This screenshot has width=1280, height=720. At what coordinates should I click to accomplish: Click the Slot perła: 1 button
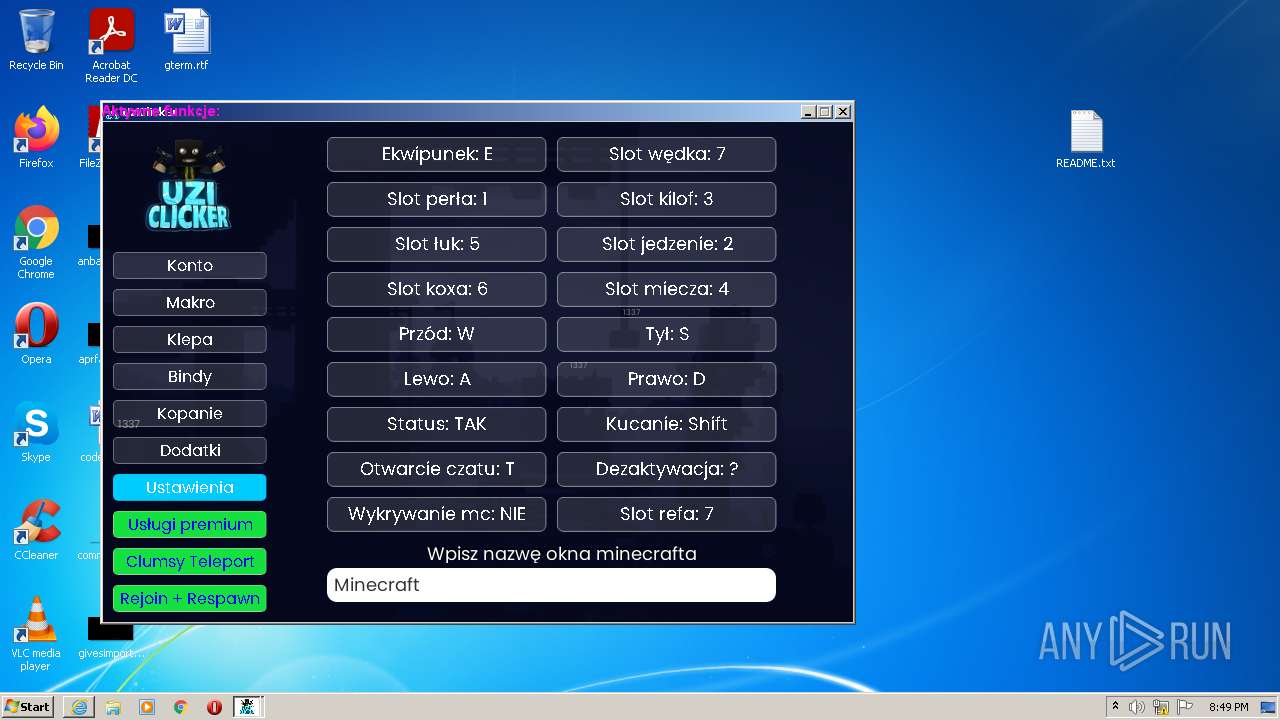tap(437, 199)
